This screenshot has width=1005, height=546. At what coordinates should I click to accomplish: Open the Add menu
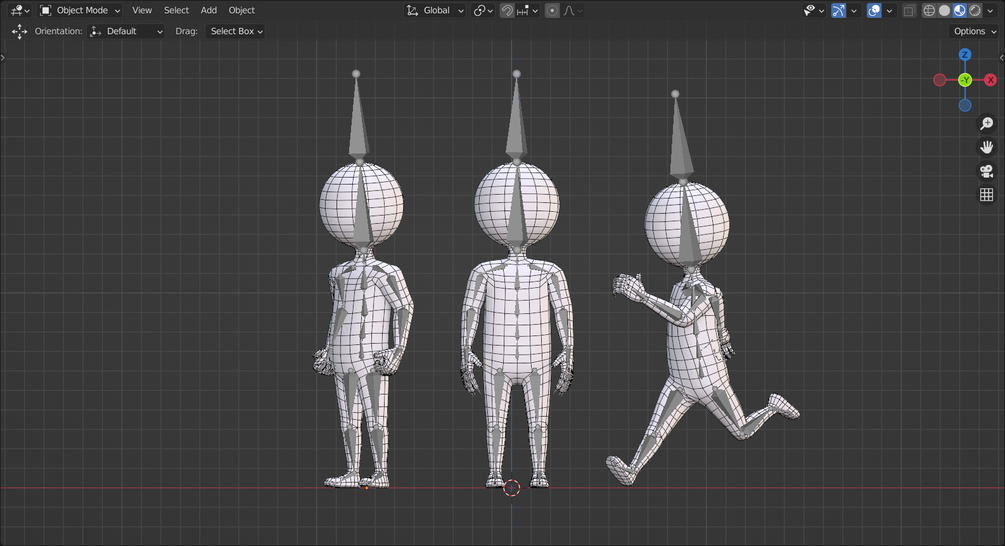click(x=208, y=10)
